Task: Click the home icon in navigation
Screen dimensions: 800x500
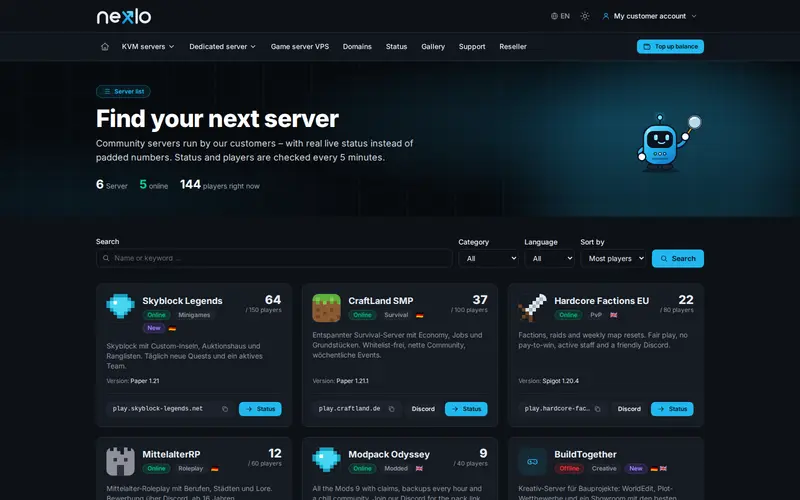Action: coord(105,46)
